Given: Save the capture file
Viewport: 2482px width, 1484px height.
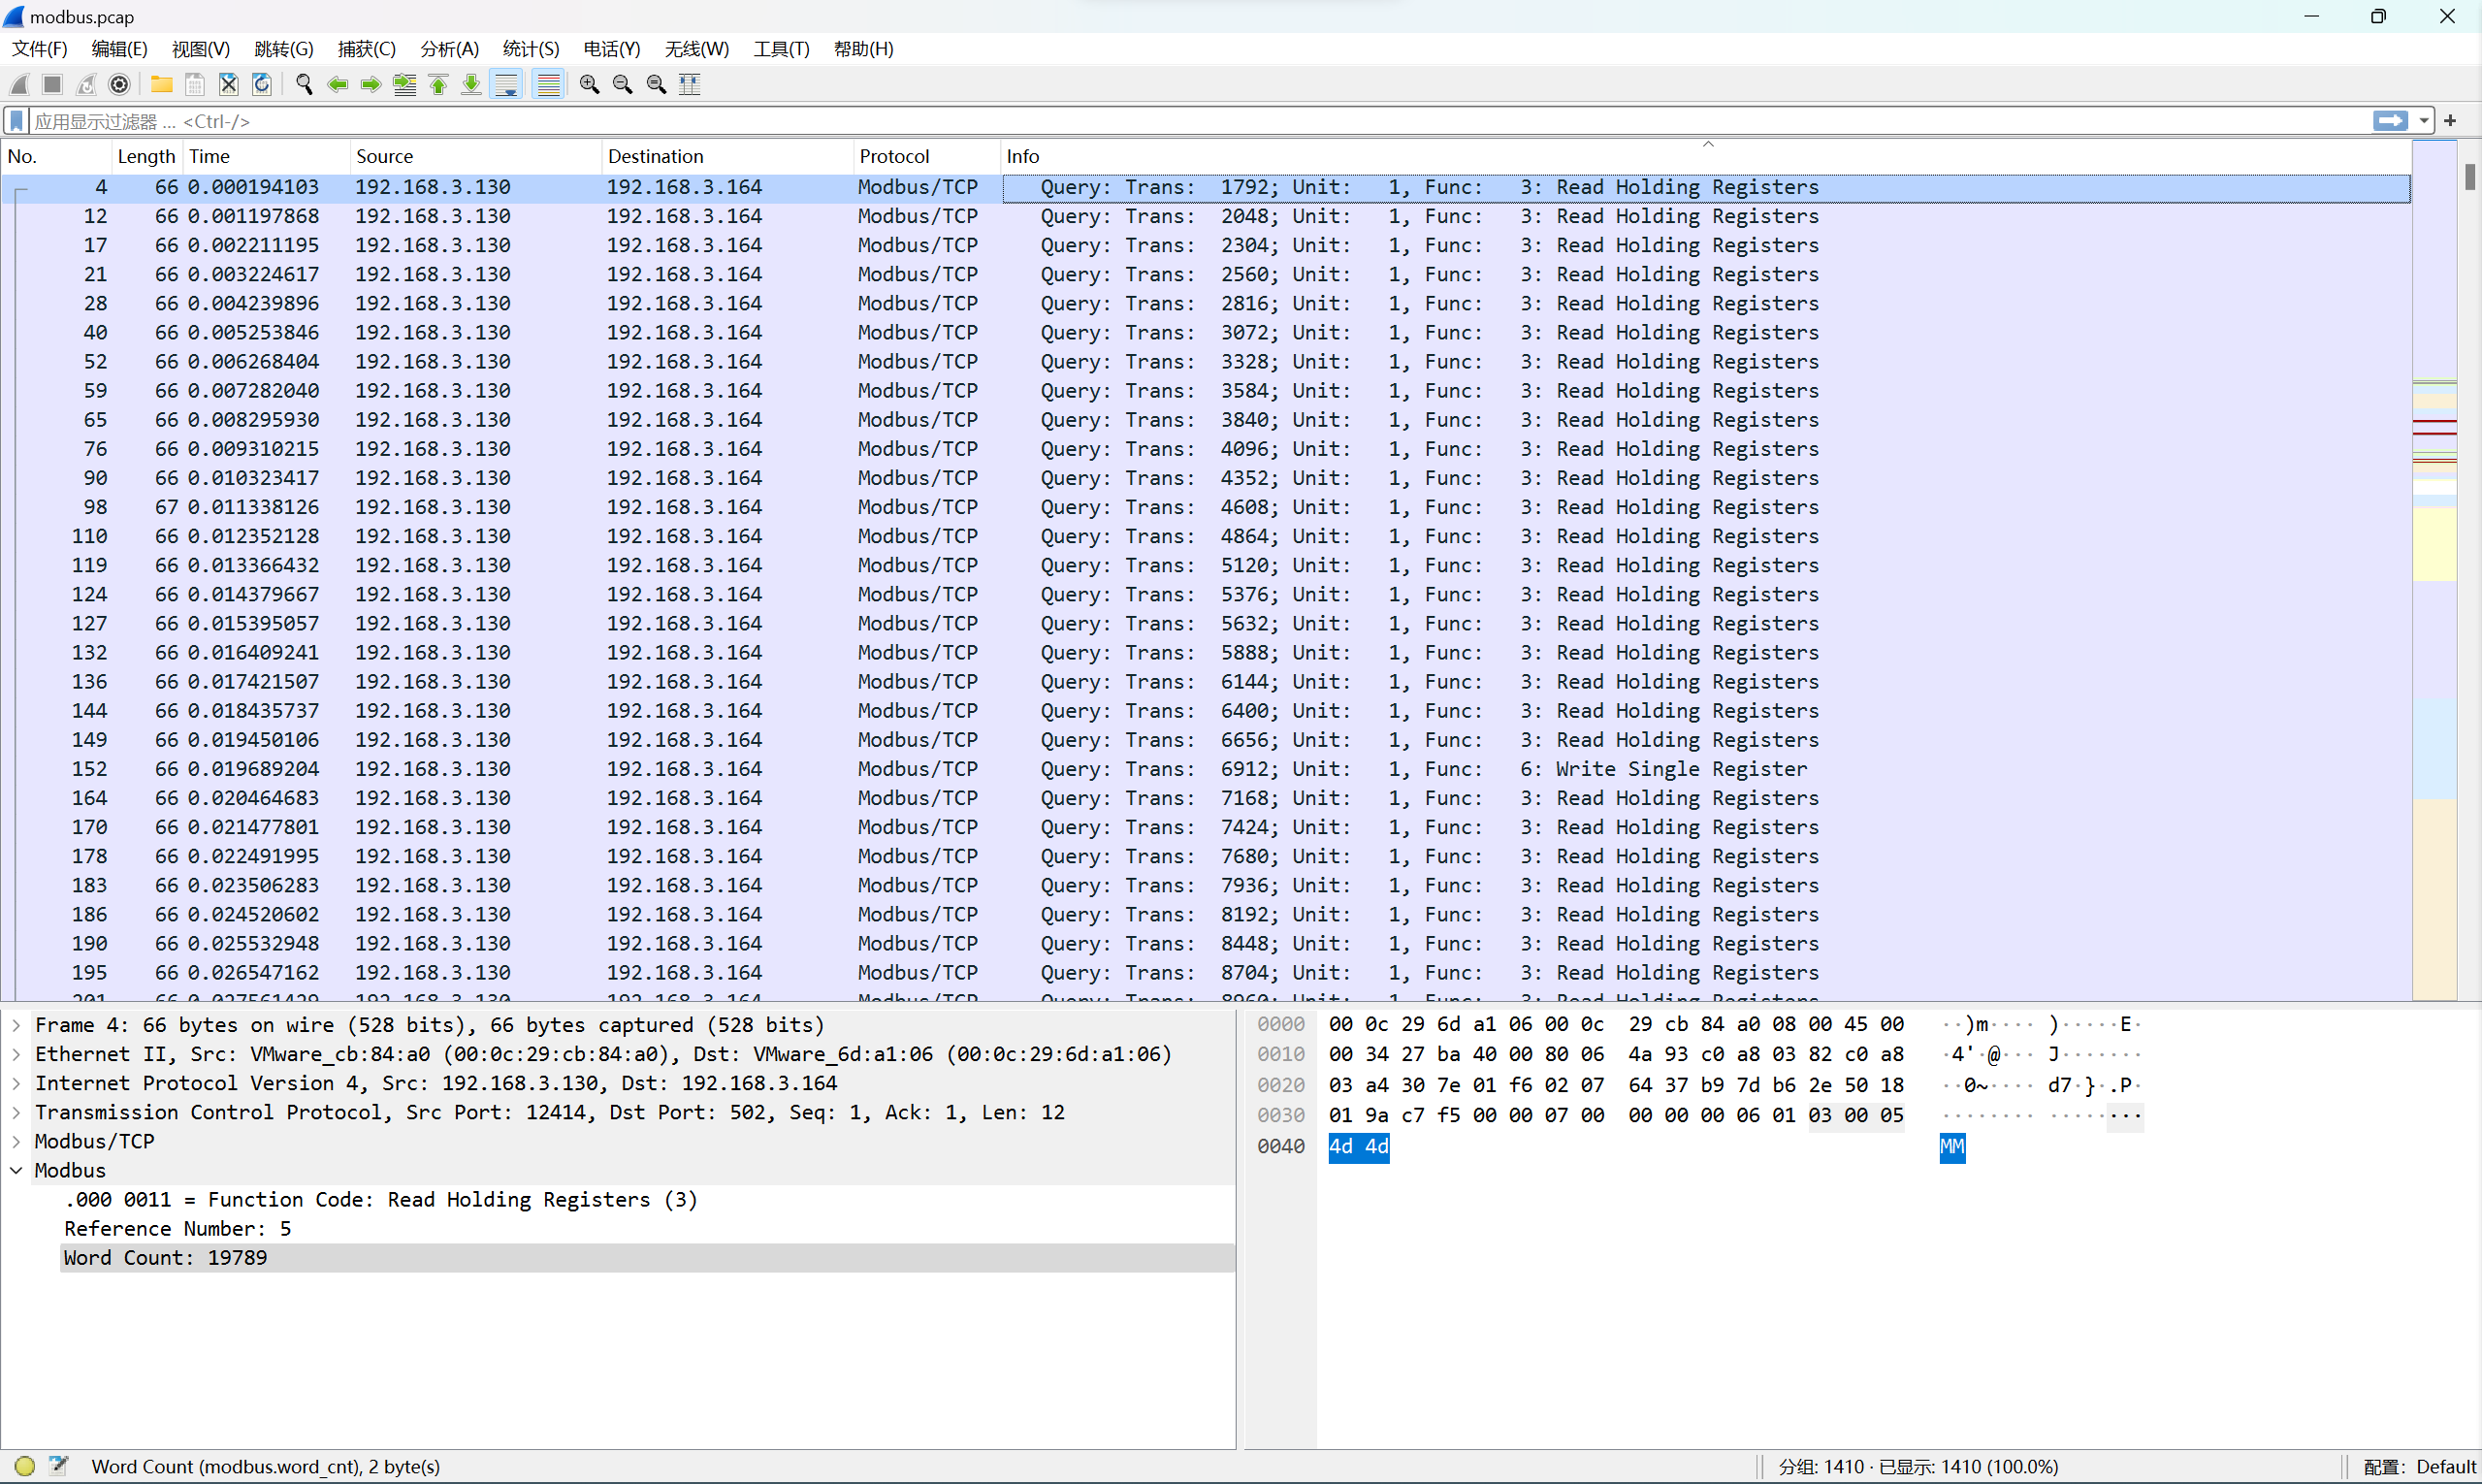Looking at the screenshot, I should 195,84.
